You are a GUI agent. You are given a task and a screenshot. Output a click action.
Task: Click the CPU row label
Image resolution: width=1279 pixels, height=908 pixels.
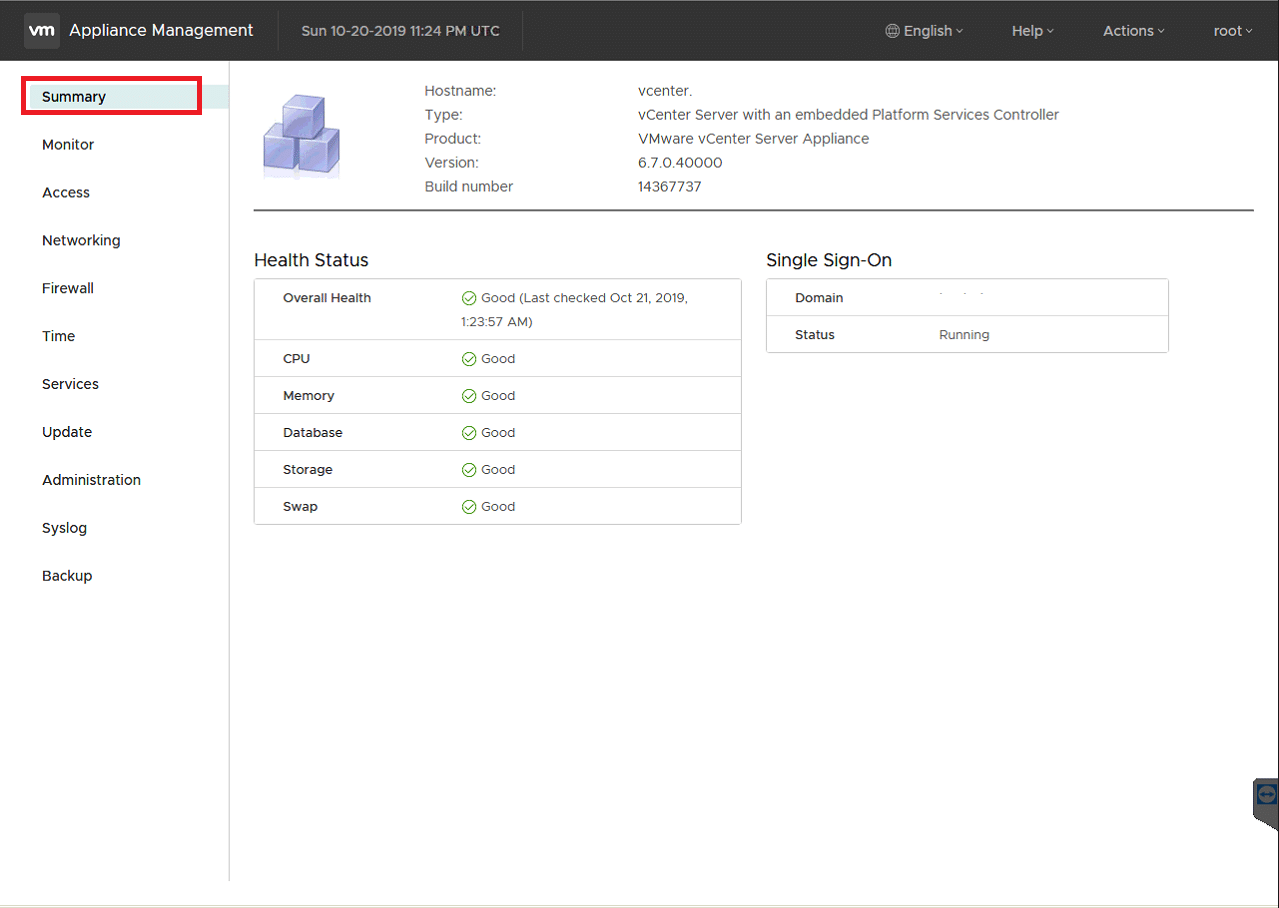point(296,359)
